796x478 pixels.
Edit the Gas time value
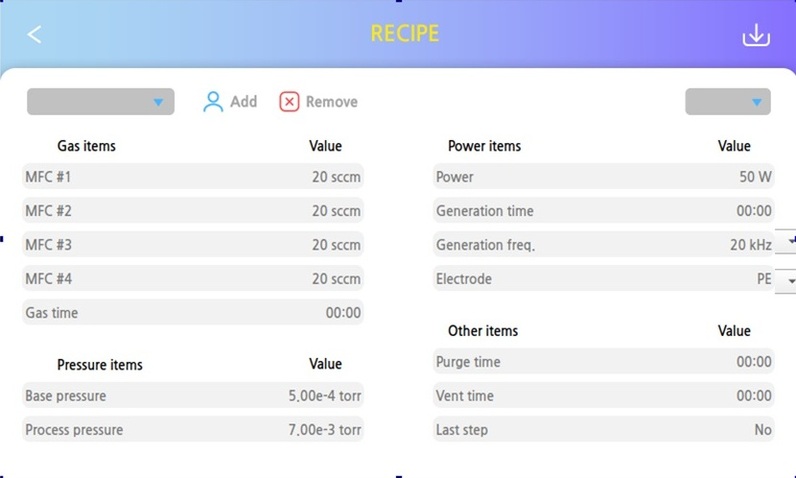pos(343,313)
